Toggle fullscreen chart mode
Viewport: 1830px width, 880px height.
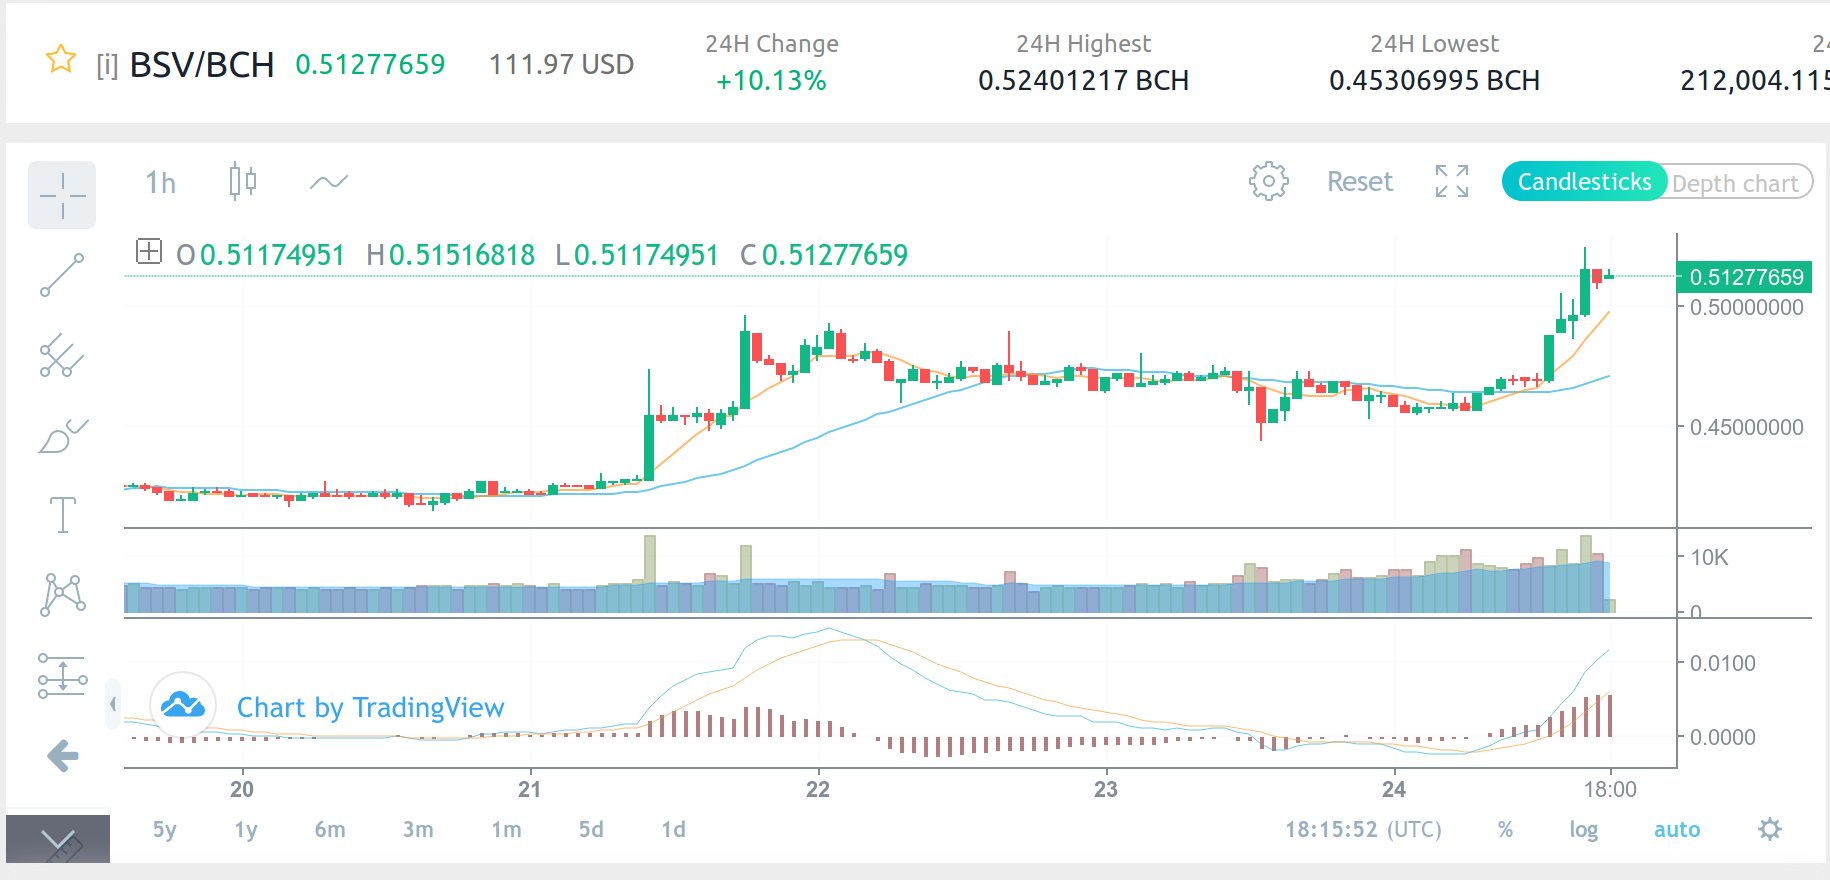[x=1452, y=181]
